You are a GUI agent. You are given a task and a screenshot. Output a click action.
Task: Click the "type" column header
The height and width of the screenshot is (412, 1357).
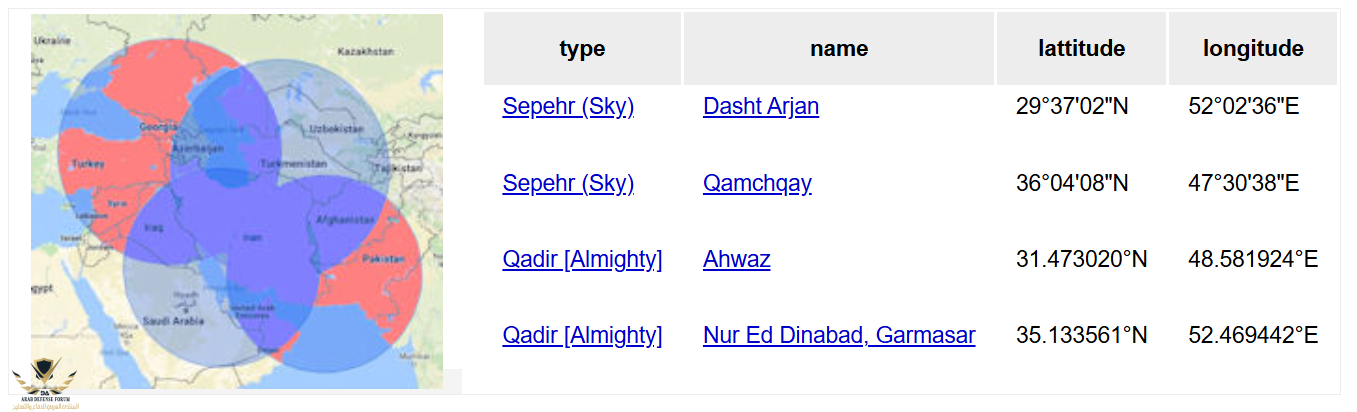pyautogui.click(x=582, y=48)
